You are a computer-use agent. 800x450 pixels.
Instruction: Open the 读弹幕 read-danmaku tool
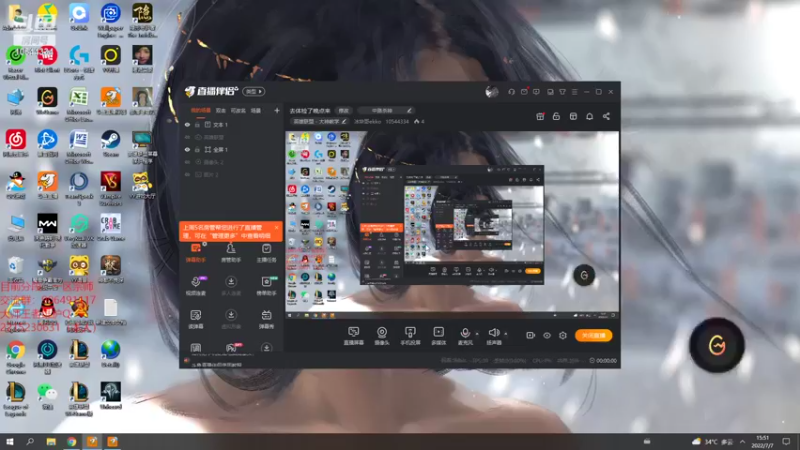click(x=195, y=319)
